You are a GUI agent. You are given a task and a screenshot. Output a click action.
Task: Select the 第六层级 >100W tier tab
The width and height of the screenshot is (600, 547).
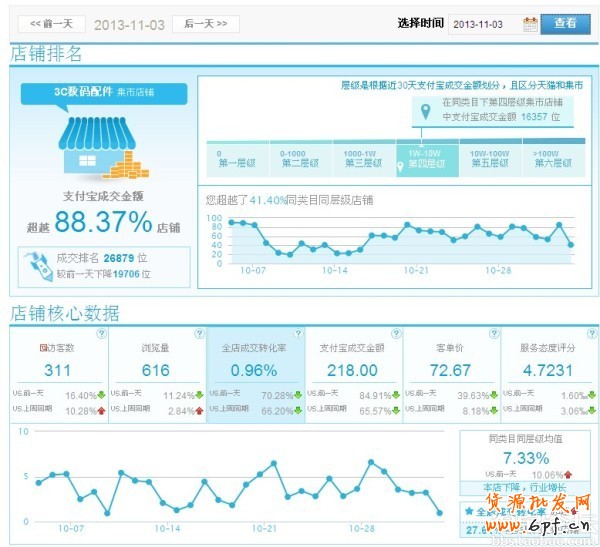coord(555,160)
